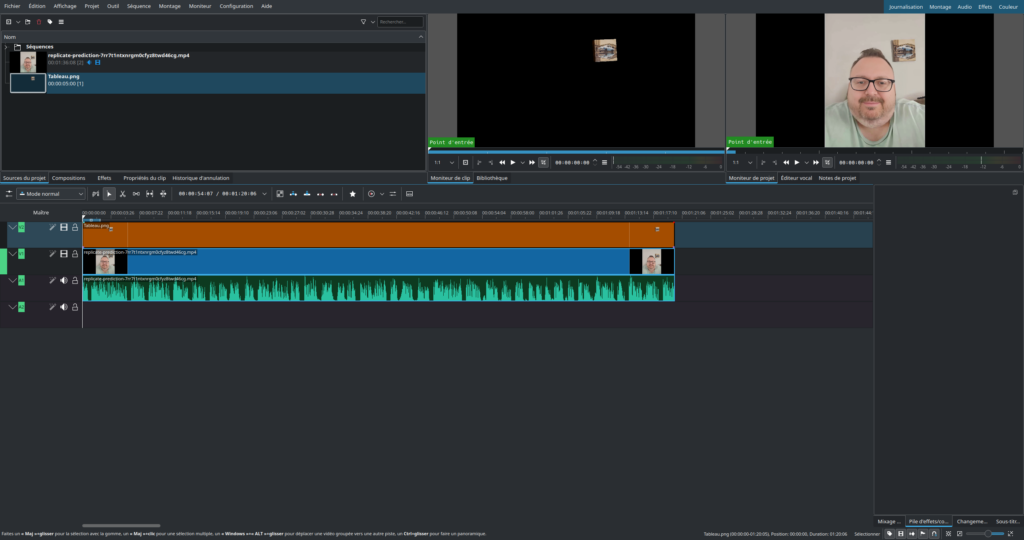Toggle effects on track A1

pyautogui.click(x=52, y=280)
